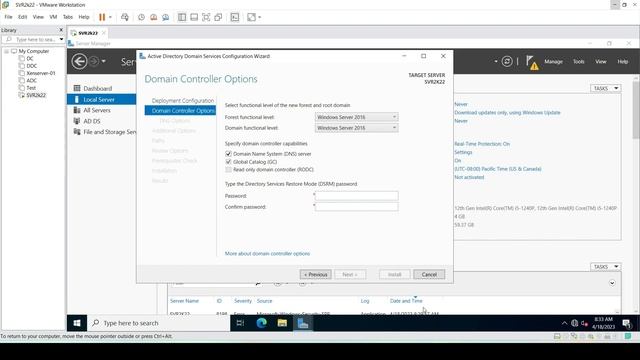640x360 pixels.
Task: Click the stretch guest display icon
Action: coord(251,17)
